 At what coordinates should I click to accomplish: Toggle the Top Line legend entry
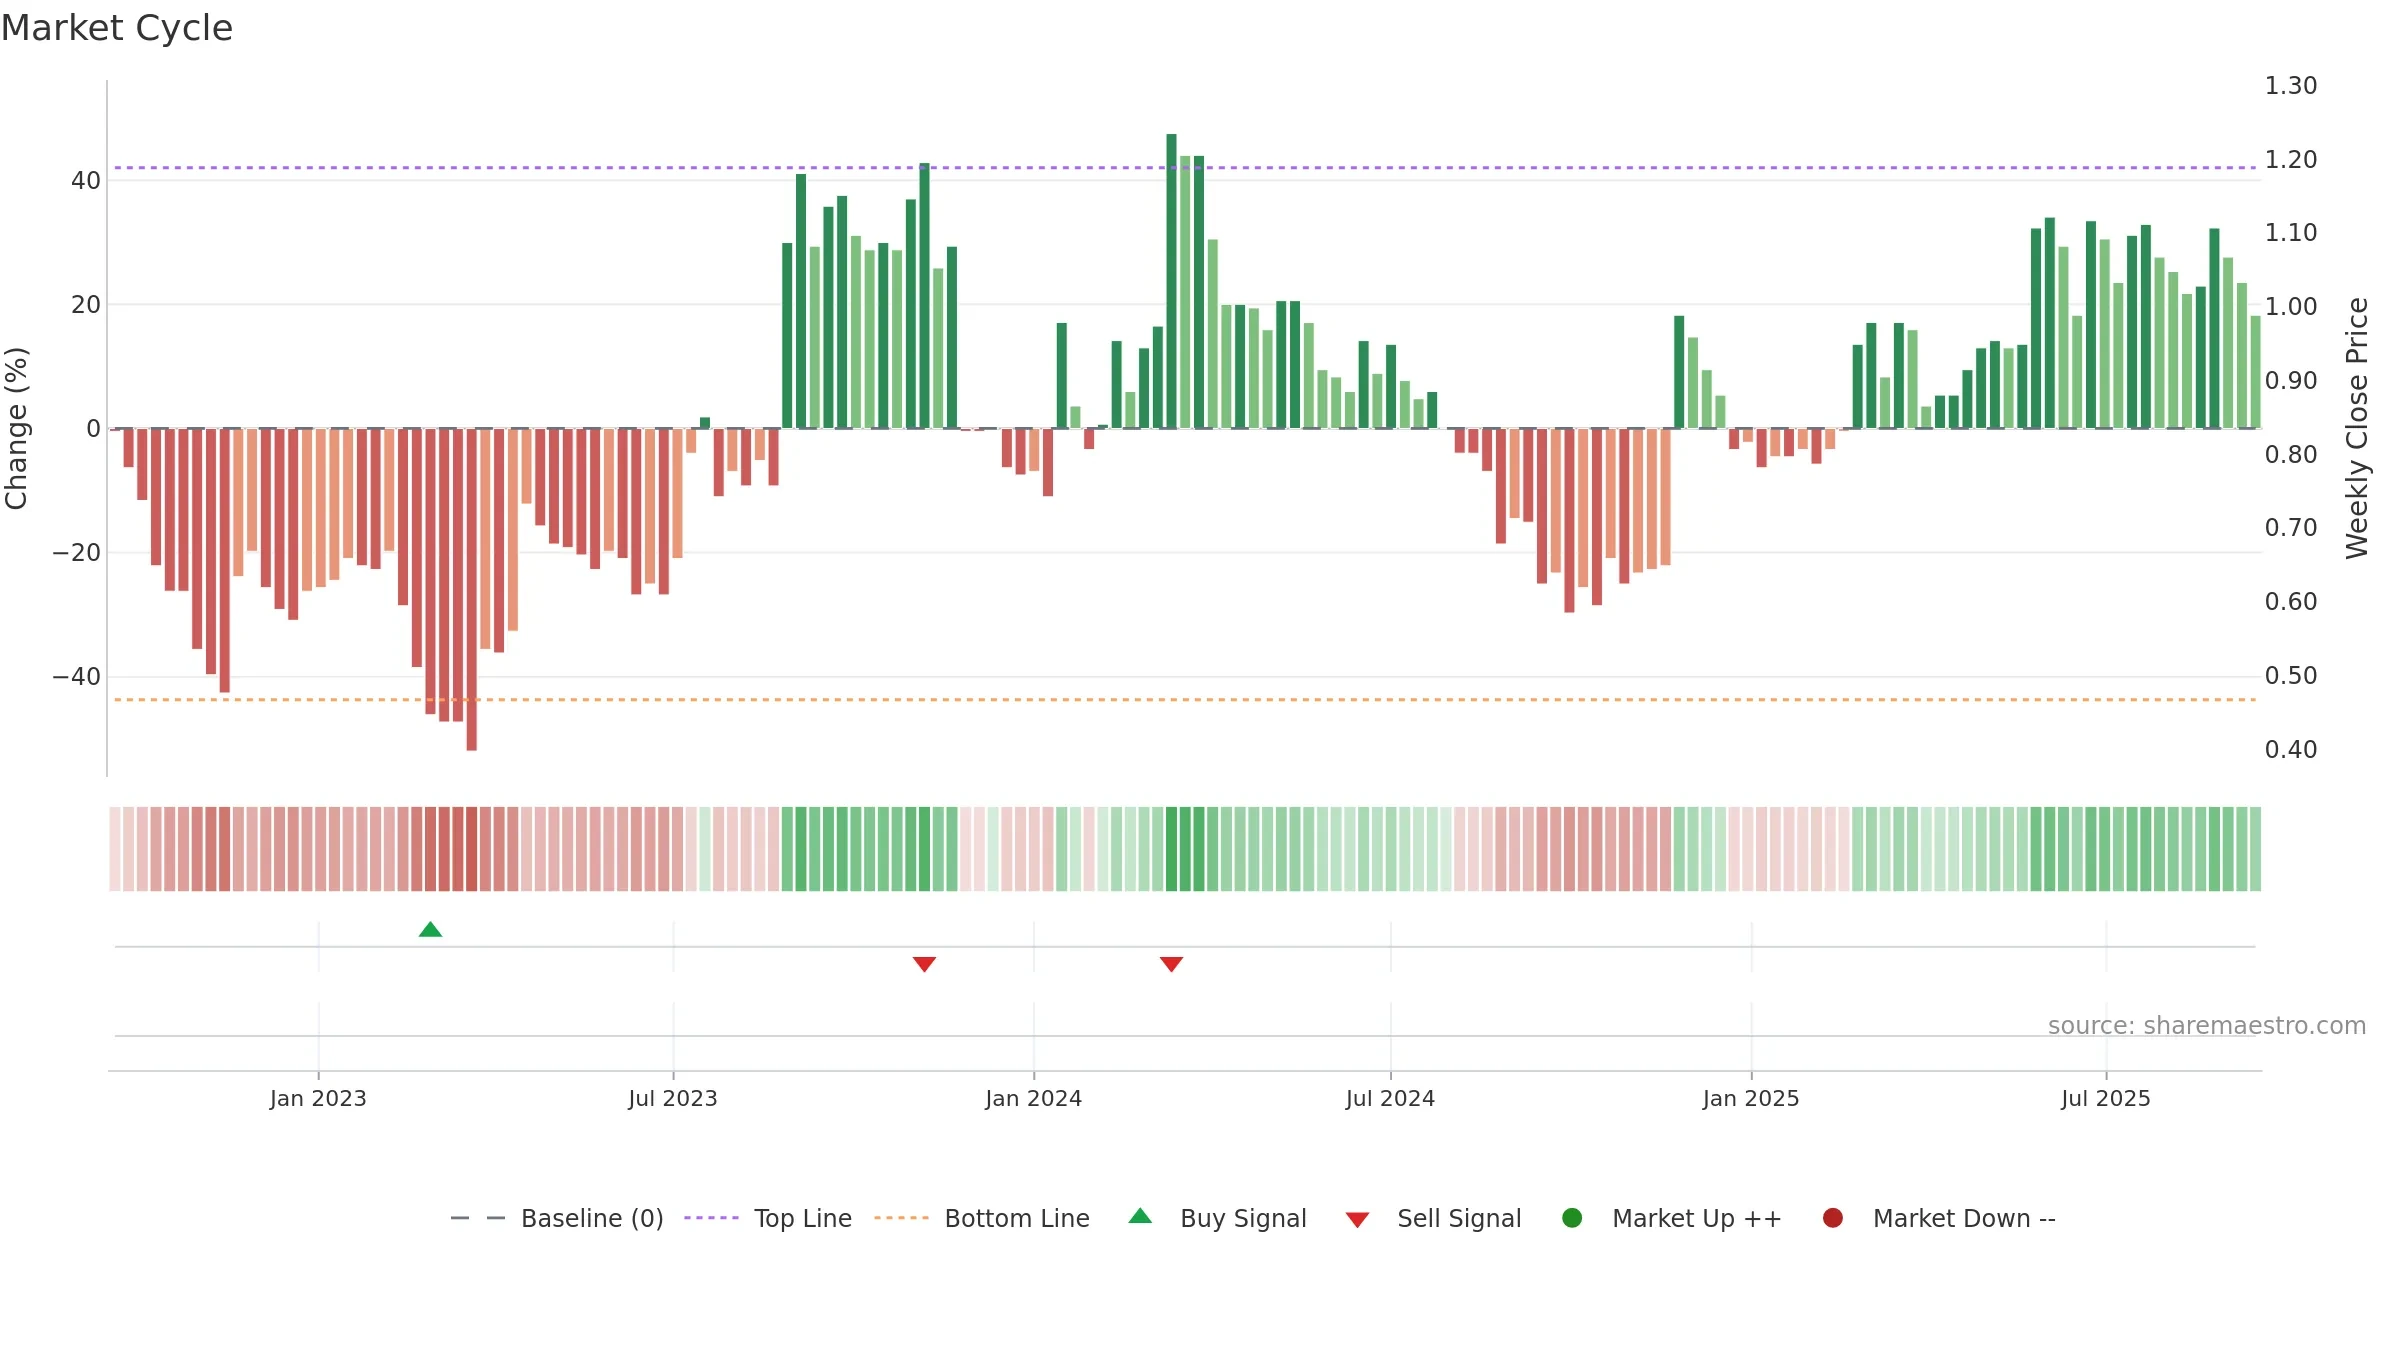[x=768, y=1218]
